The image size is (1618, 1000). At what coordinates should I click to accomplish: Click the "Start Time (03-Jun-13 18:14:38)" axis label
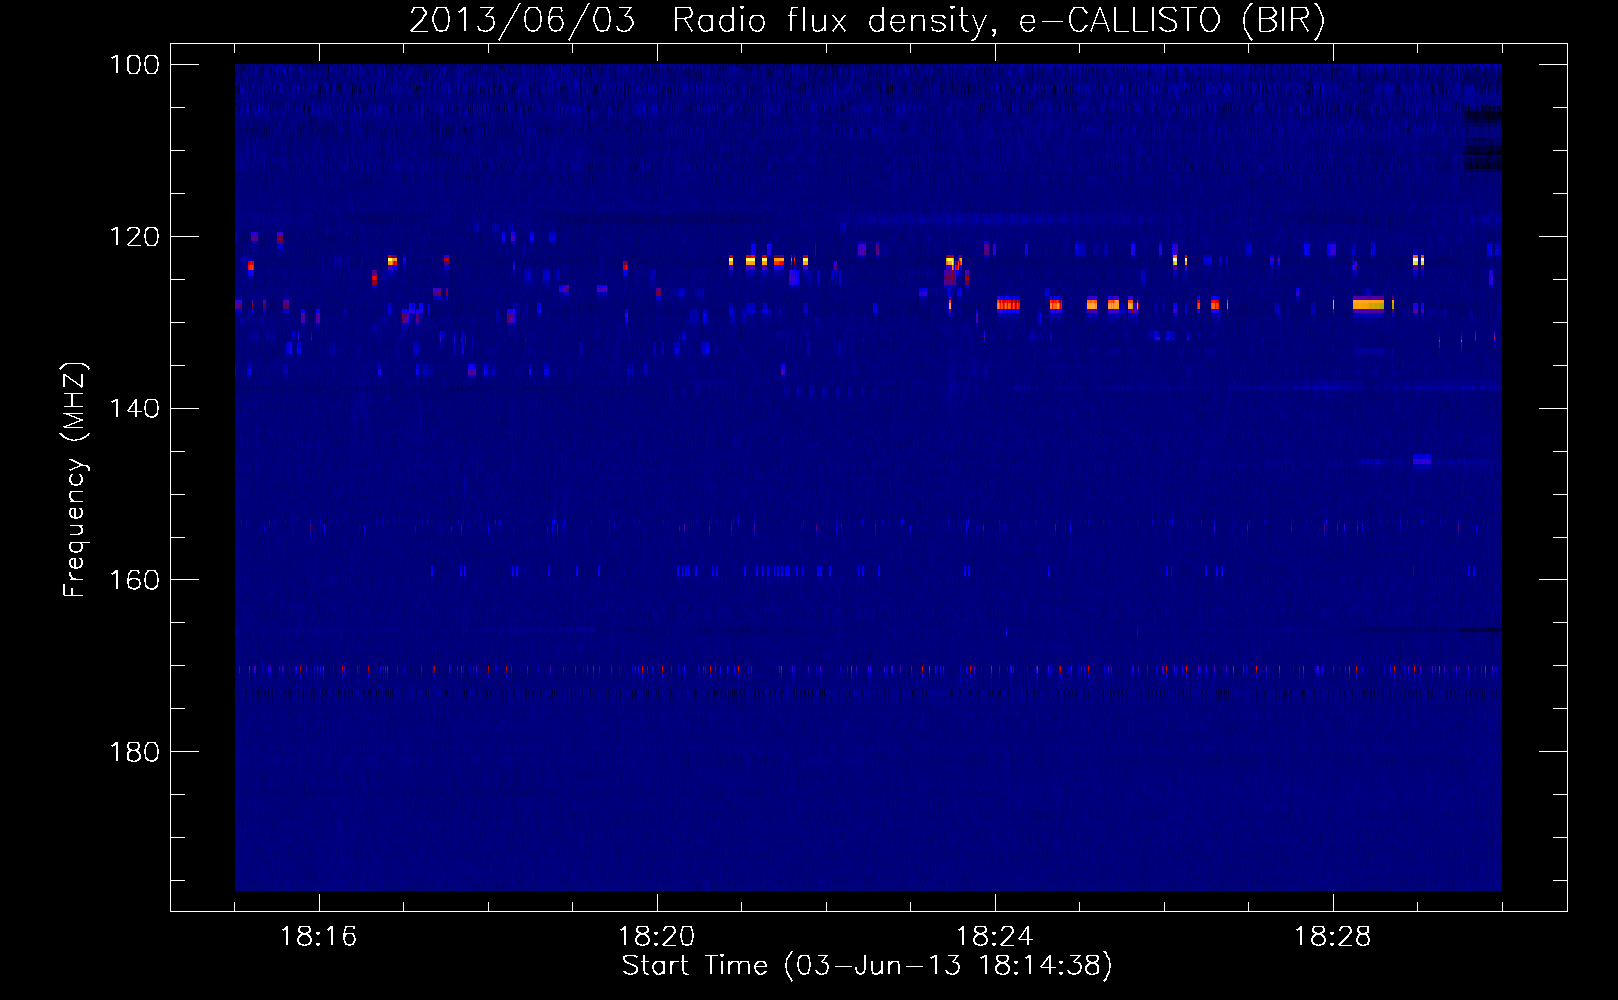pyautogui.click(x=867, y=965)
